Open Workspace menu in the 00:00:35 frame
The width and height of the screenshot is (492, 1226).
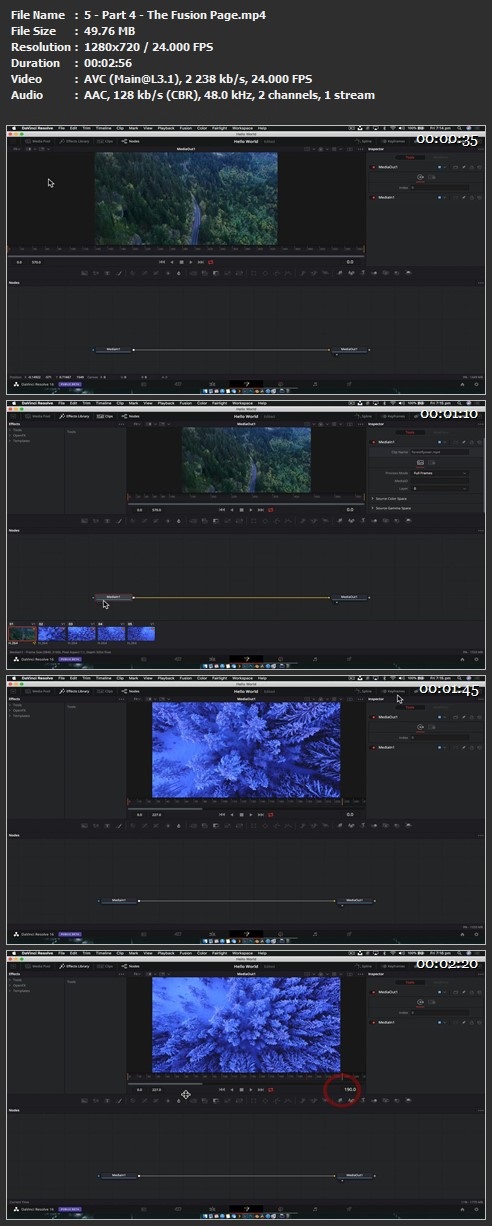(240, 129)
